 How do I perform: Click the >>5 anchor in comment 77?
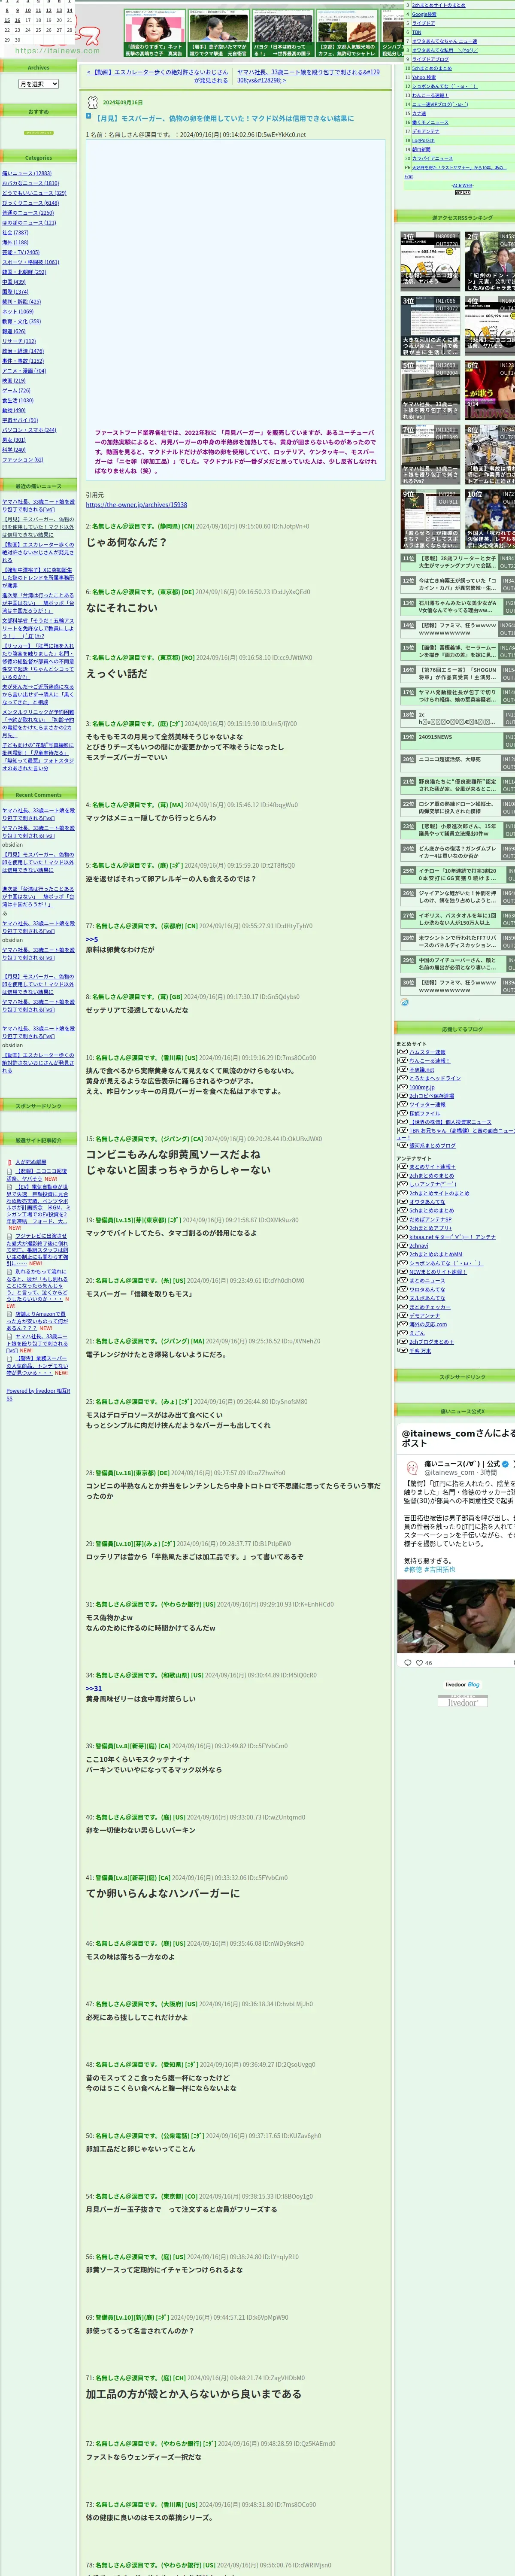click(x=92, y=939)
